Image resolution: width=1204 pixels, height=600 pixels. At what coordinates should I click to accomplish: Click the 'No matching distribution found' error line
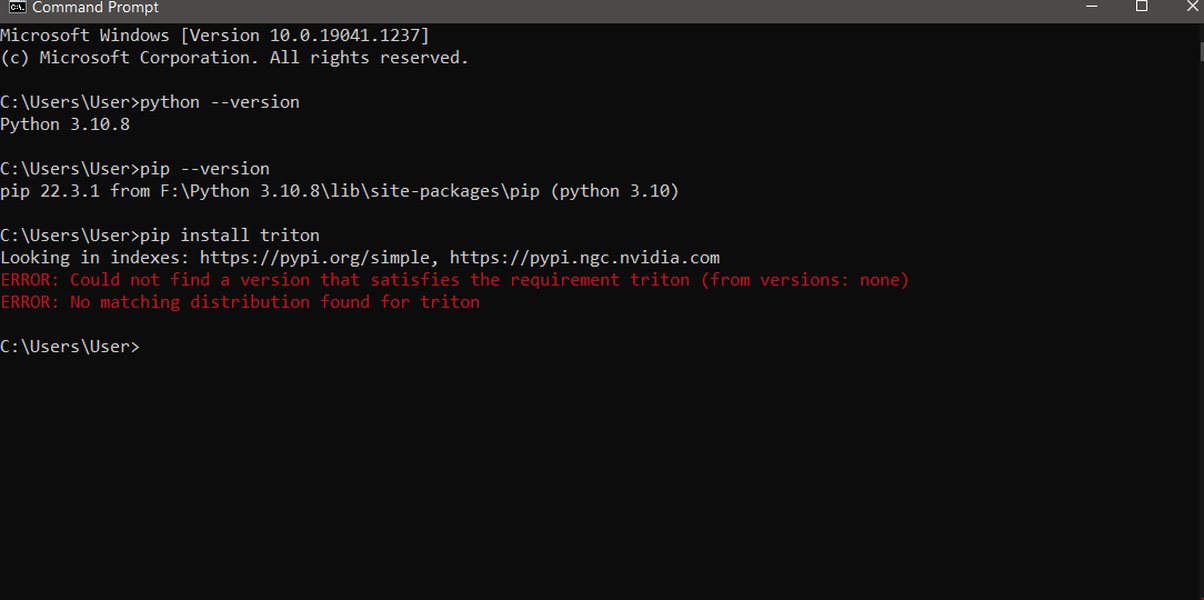240,302
